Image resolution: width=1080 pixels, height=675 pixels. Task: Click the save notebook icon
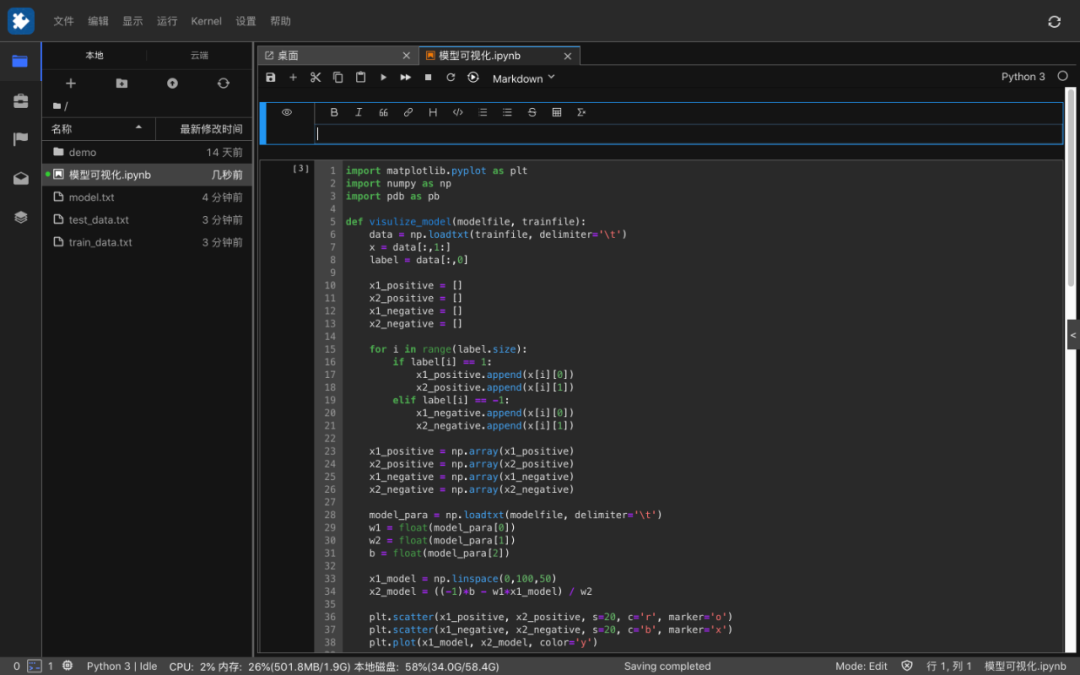pyautogui.click(x=271, y=78)
